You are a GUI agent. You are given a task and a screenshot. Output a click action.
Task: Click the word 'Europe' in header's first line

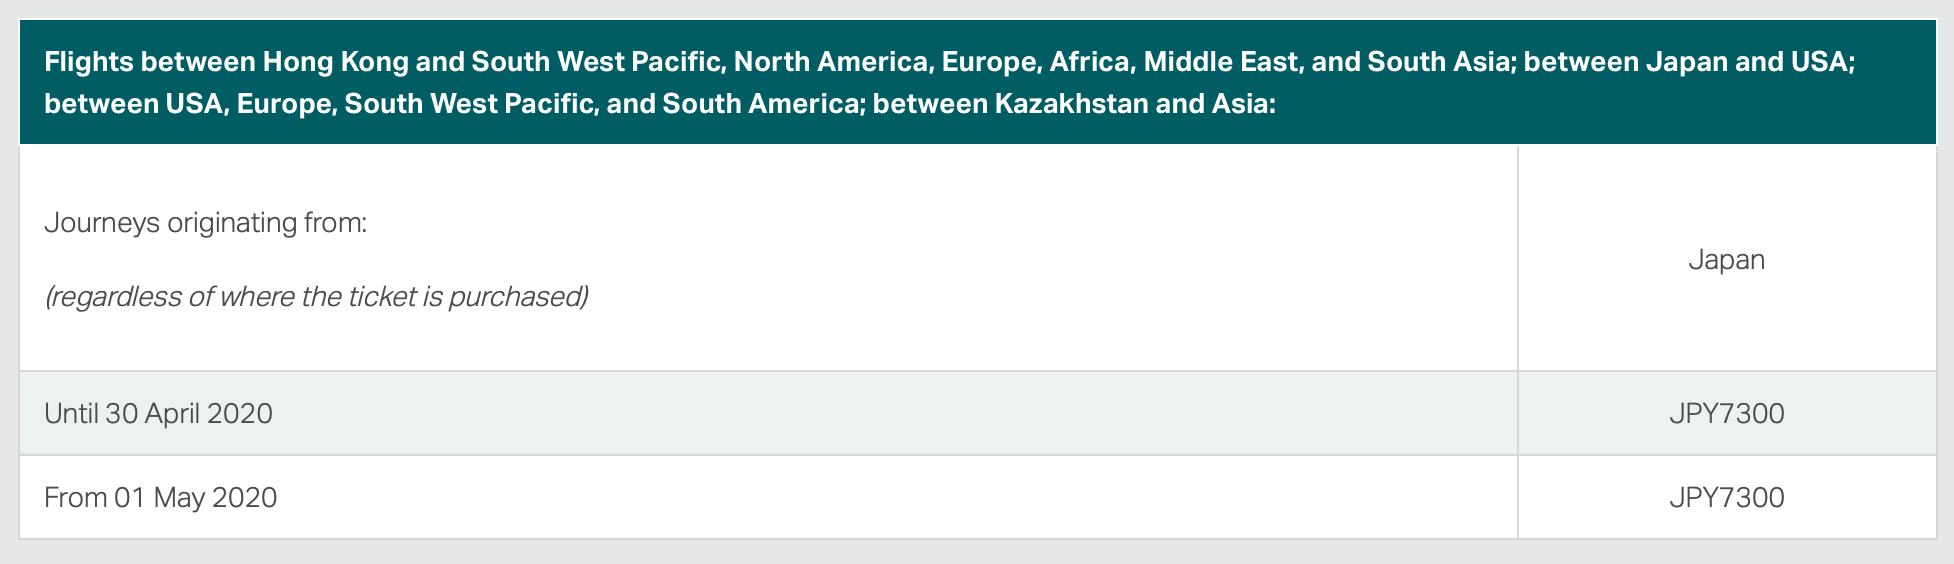point(987,62)
